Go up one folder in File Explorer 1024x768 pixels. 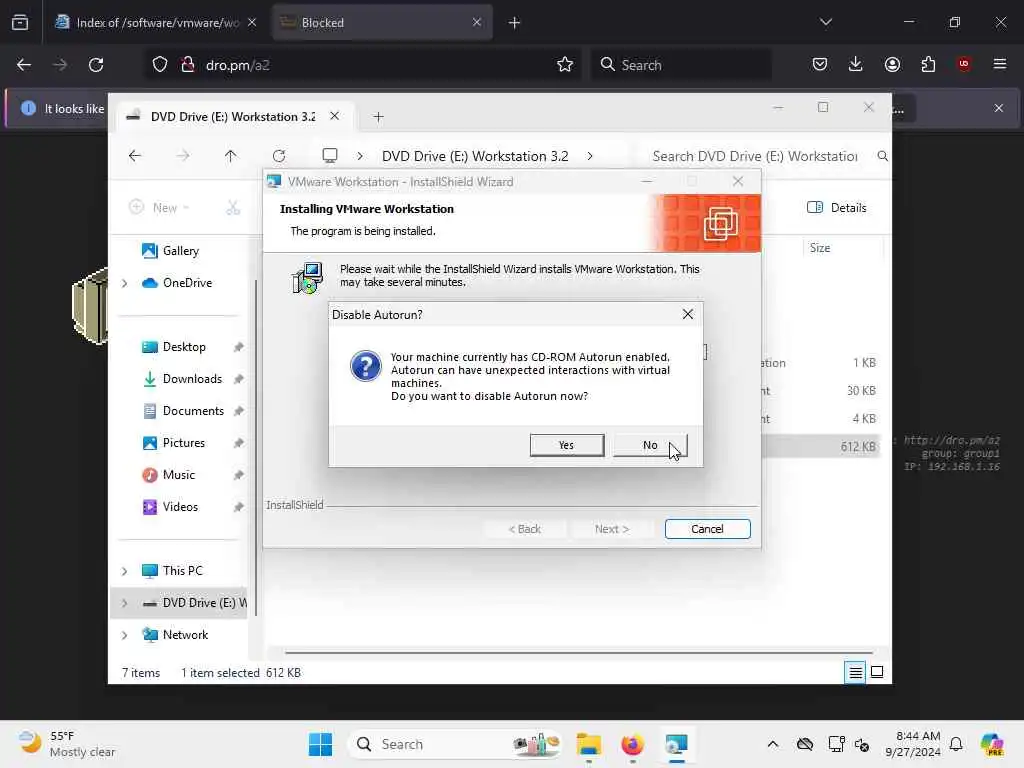231,156
